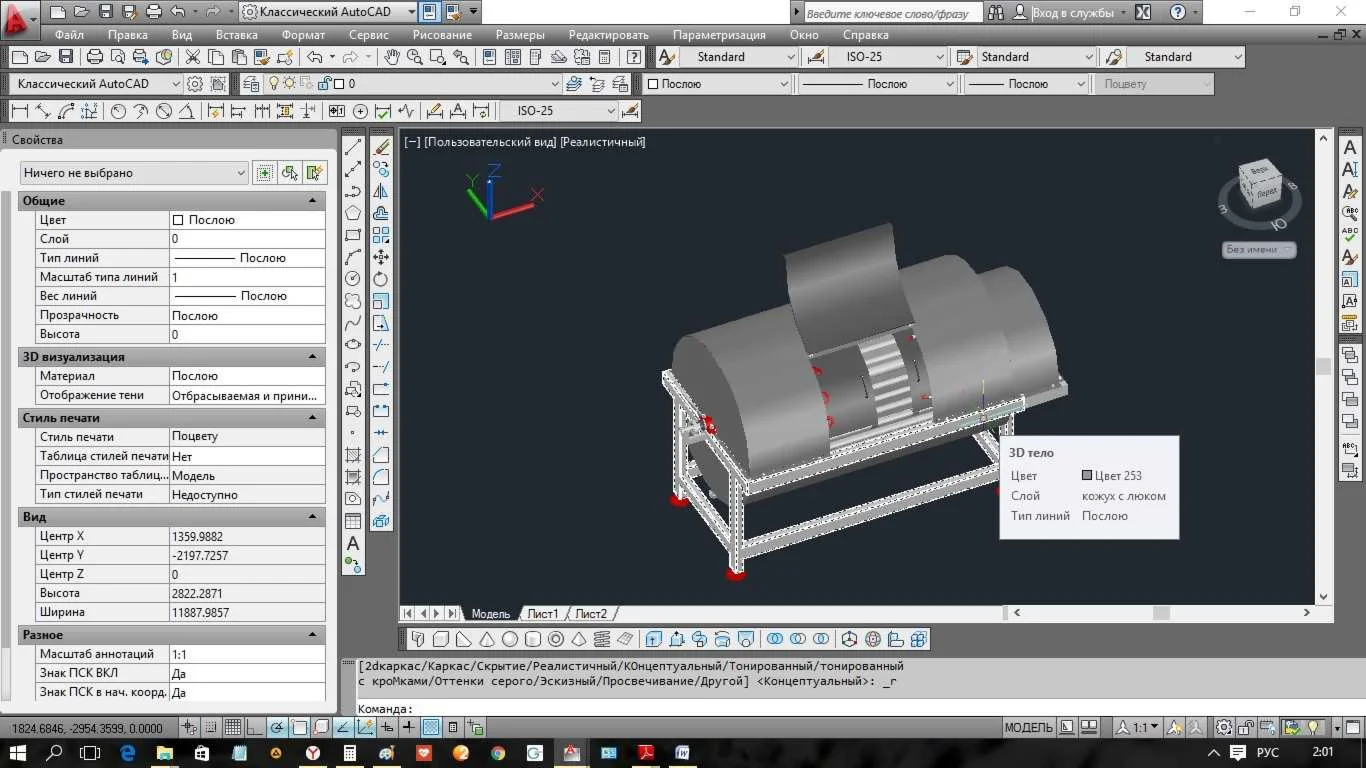Click the Без имени view label
This screenshot has height=768, width=1366.
click(x=1258, y=250)
